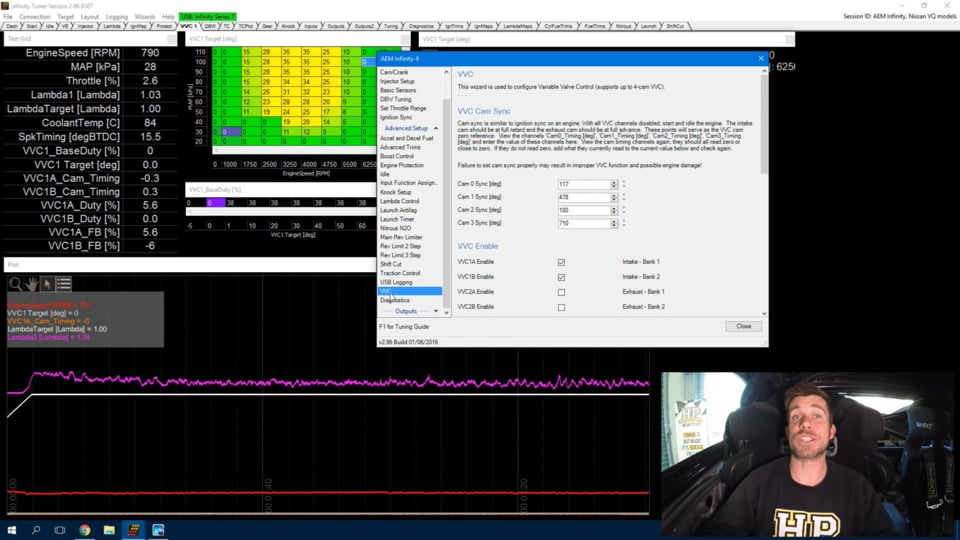Select Knock Setup in wizard list
This screenshot has width=960, height=540.
click(396, 192)
